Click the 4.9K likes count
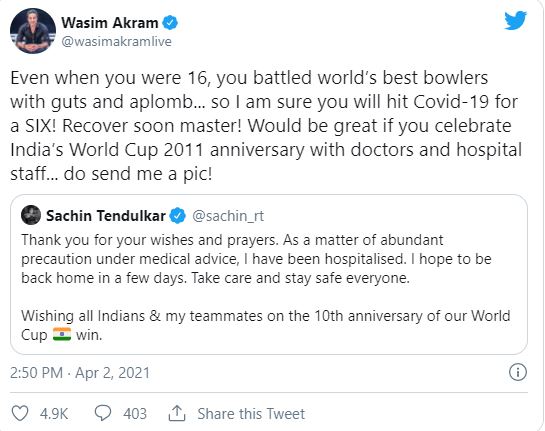545x431 pixels. (54, 414)
